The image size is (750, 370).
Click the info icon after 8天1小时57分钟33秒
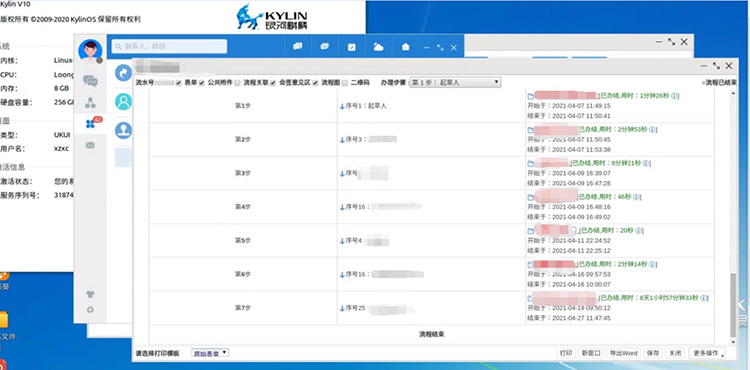[703, 298]
